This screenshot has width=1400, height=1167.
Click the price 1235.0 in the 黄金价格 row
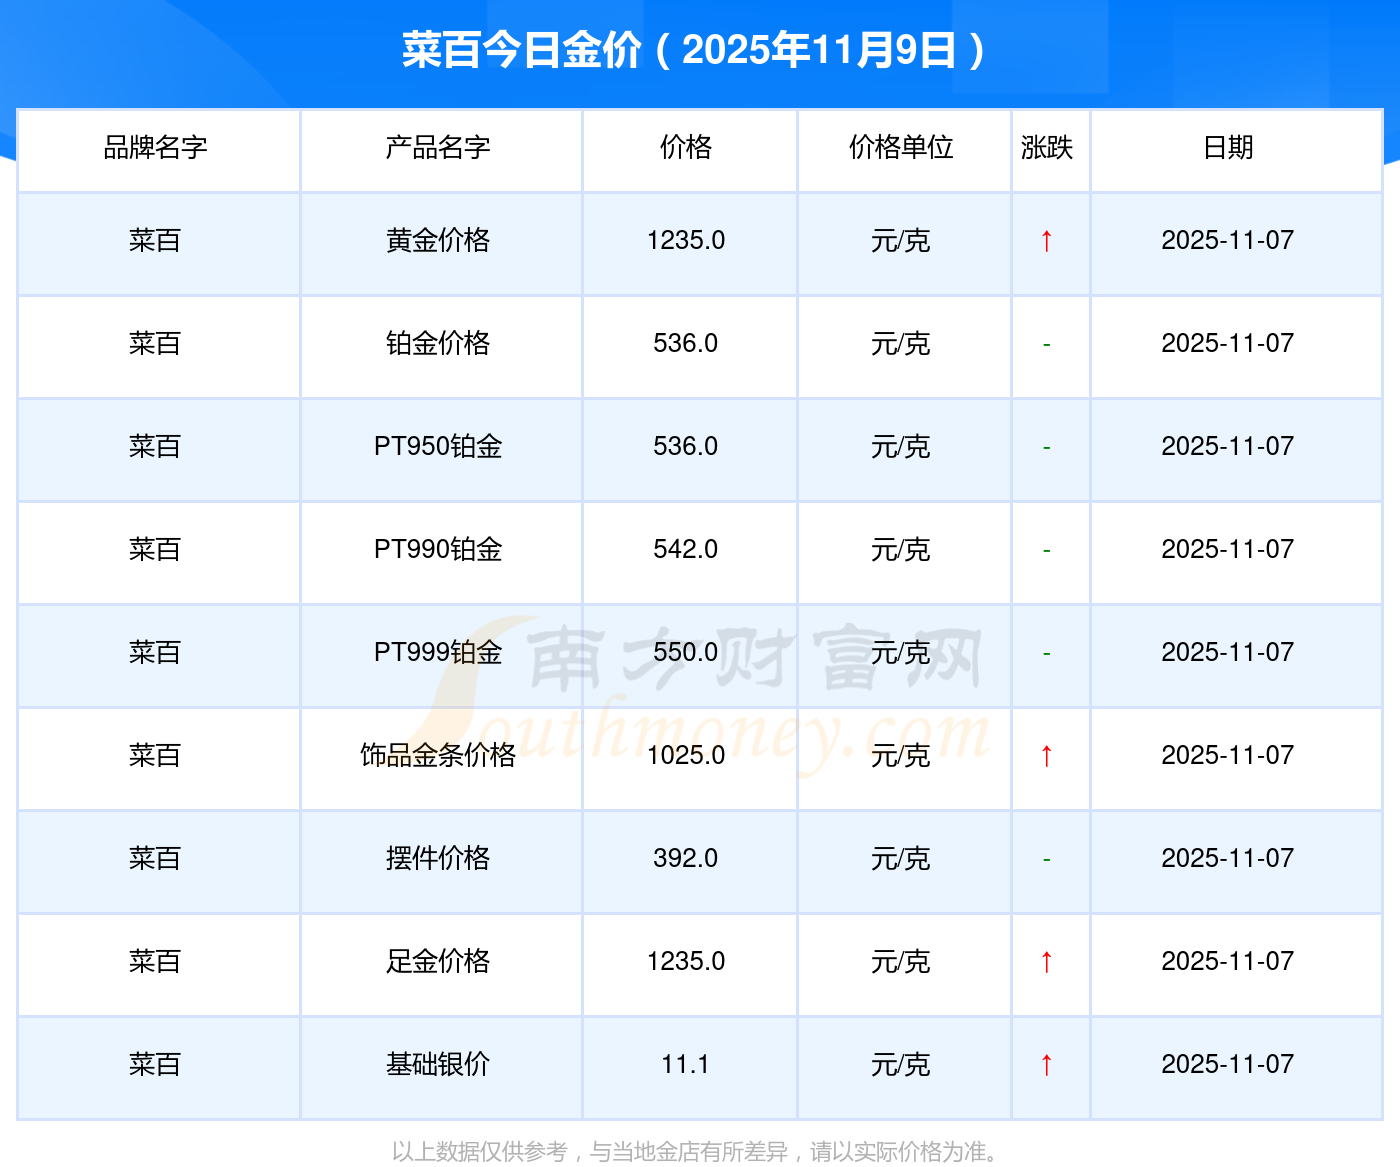tap(686, 241)
